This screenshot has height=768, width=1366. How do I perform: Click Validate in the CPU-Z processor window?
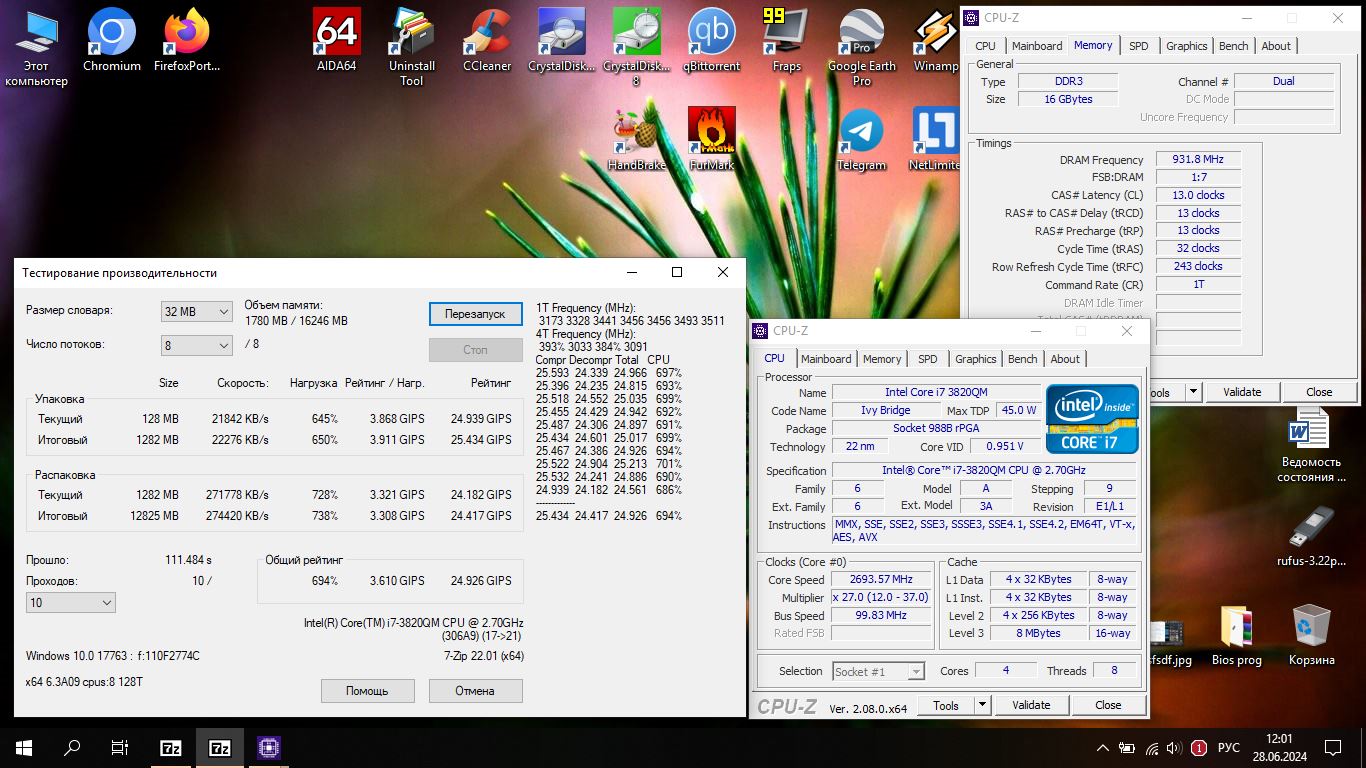1031,705
